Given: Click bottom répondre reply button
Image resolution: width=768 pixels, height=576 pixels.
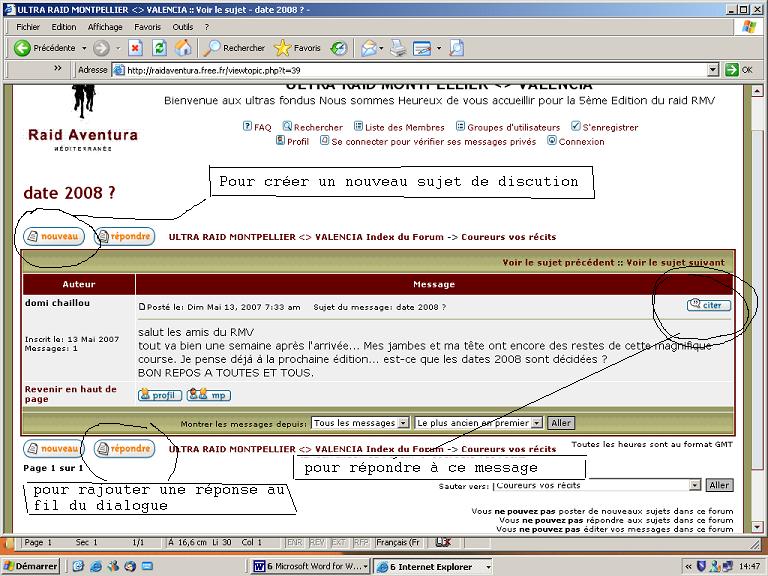Looking at the screenshot, I should click(x=124, y=449).
